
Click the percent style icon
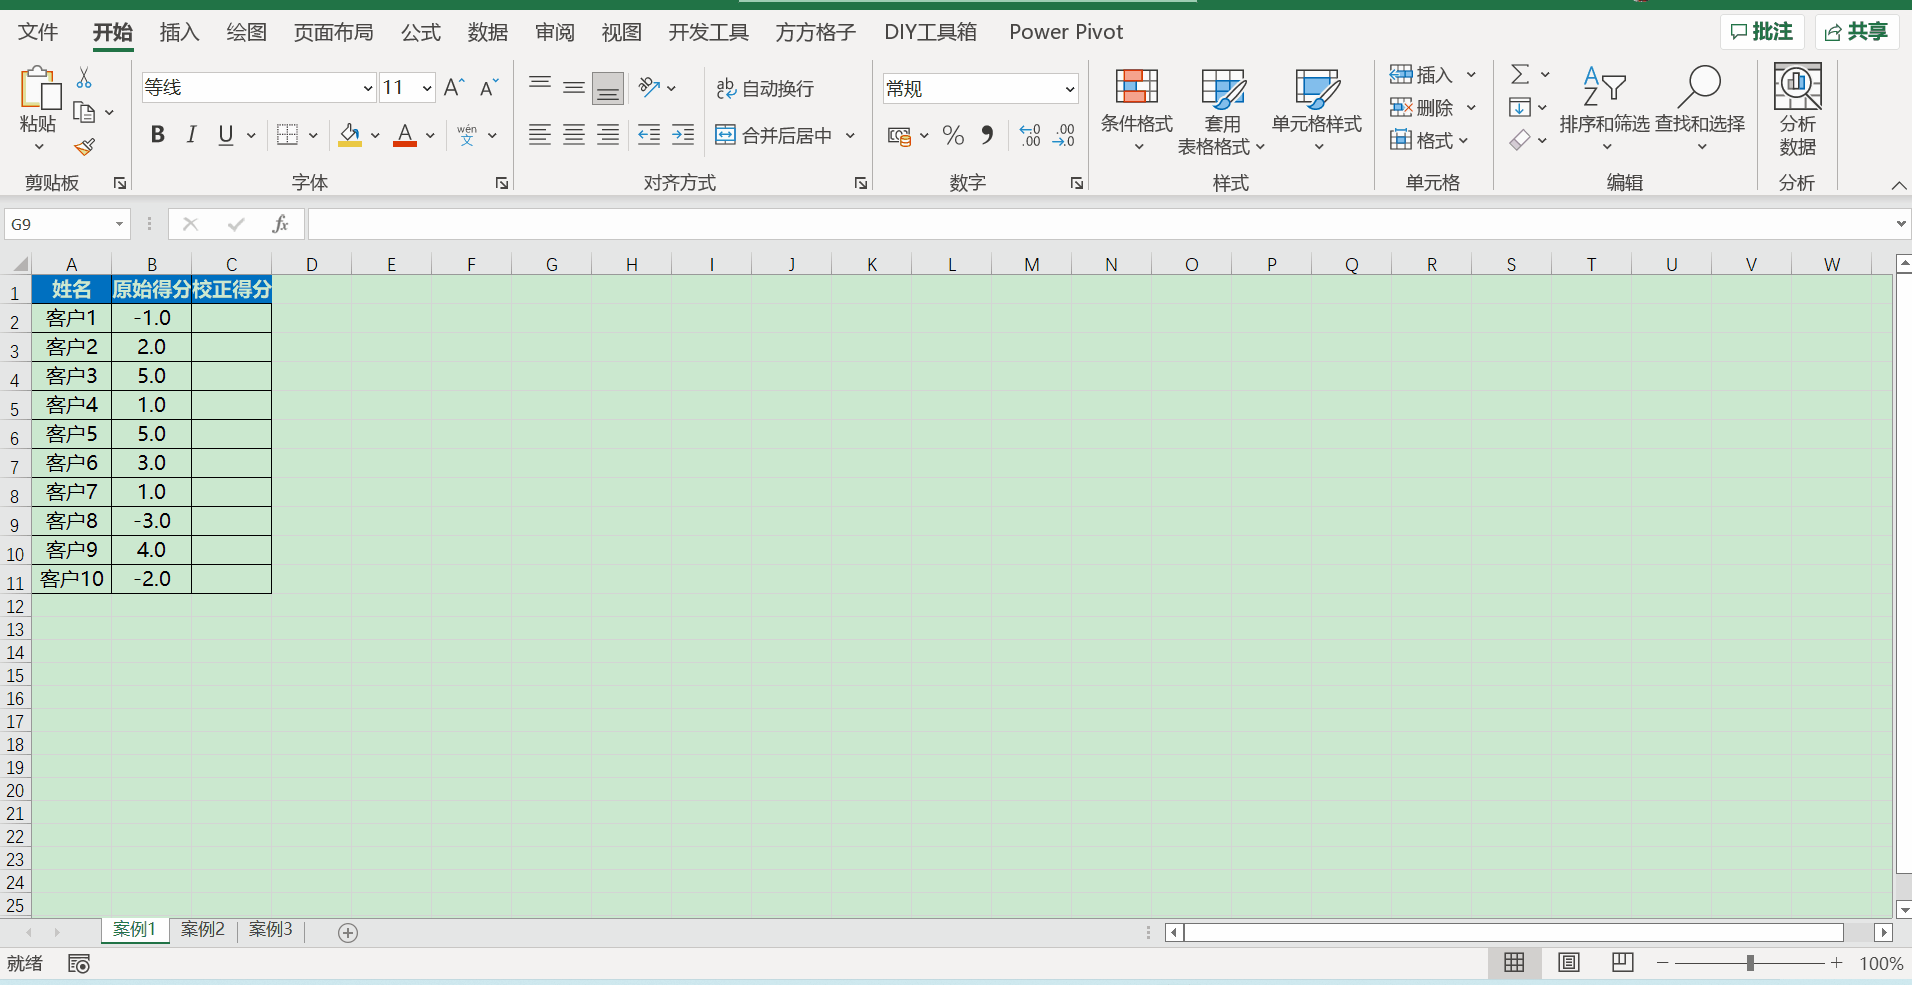(x=953, y=135)
